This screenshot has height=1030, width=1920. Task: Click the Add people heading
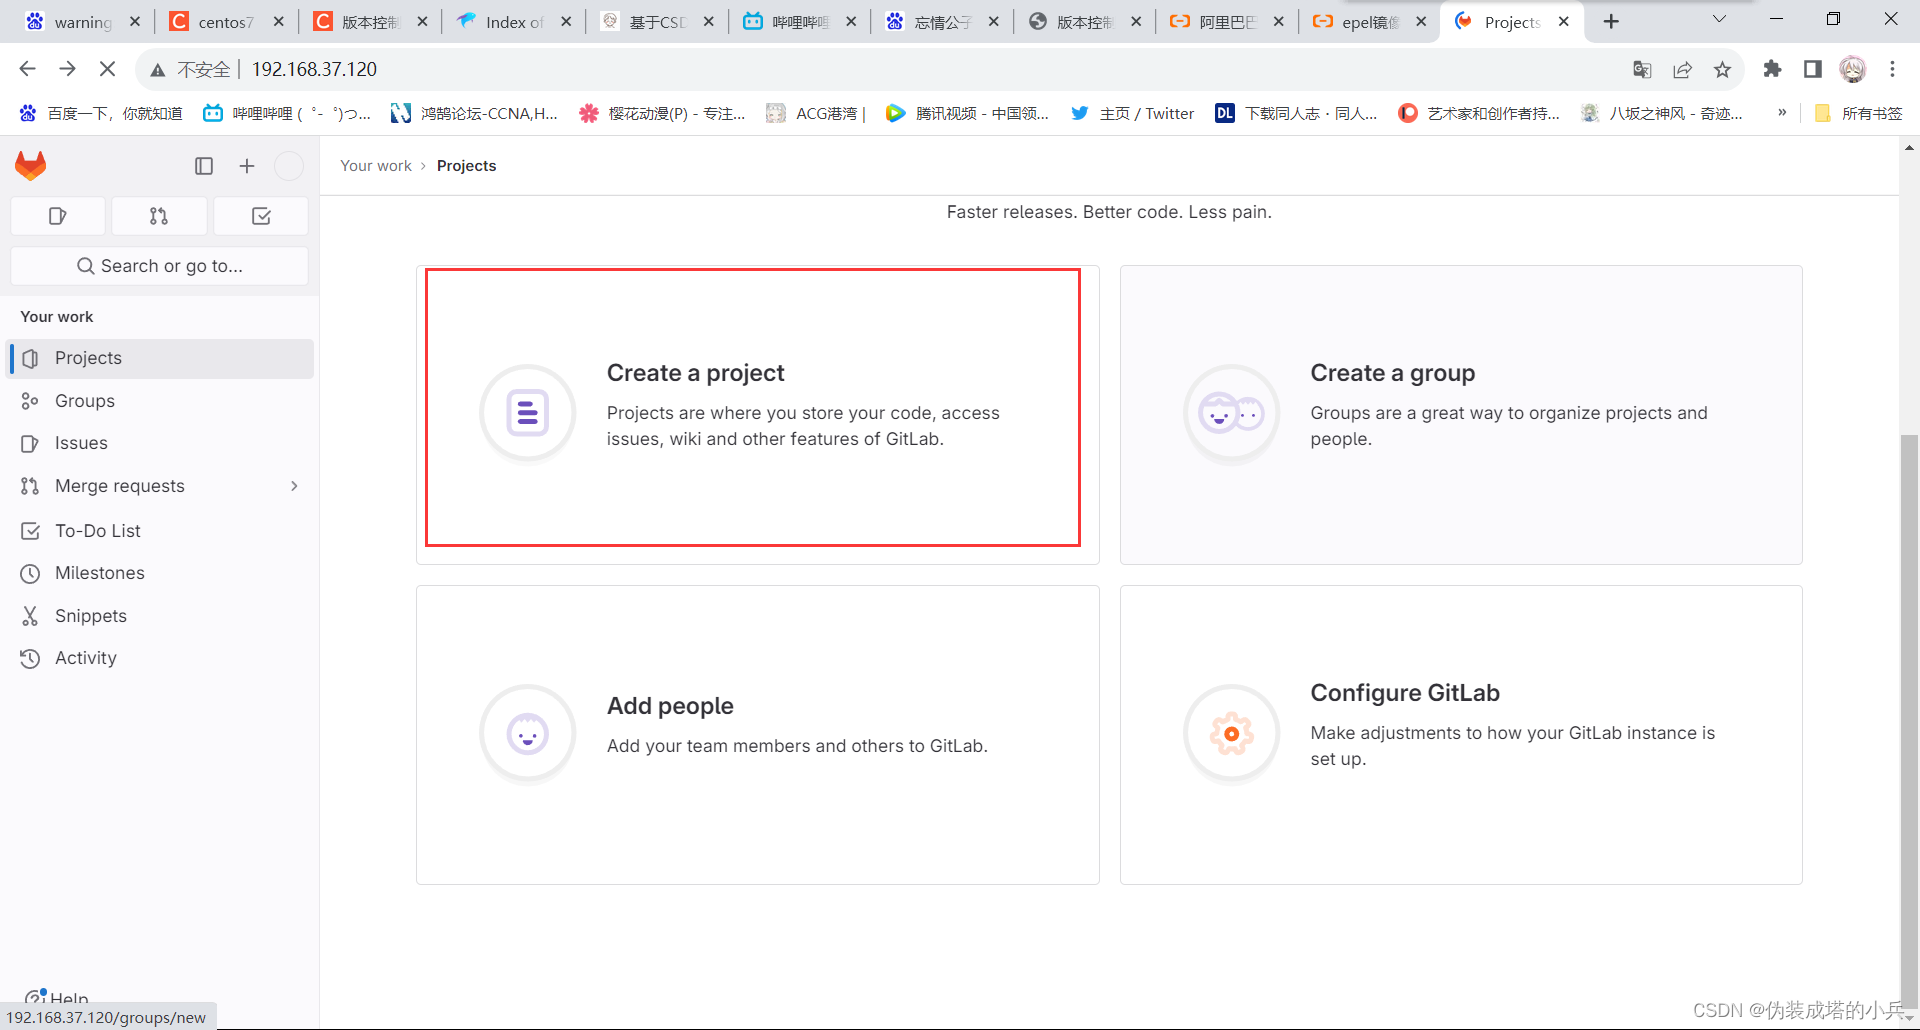[x=670, y=706]
